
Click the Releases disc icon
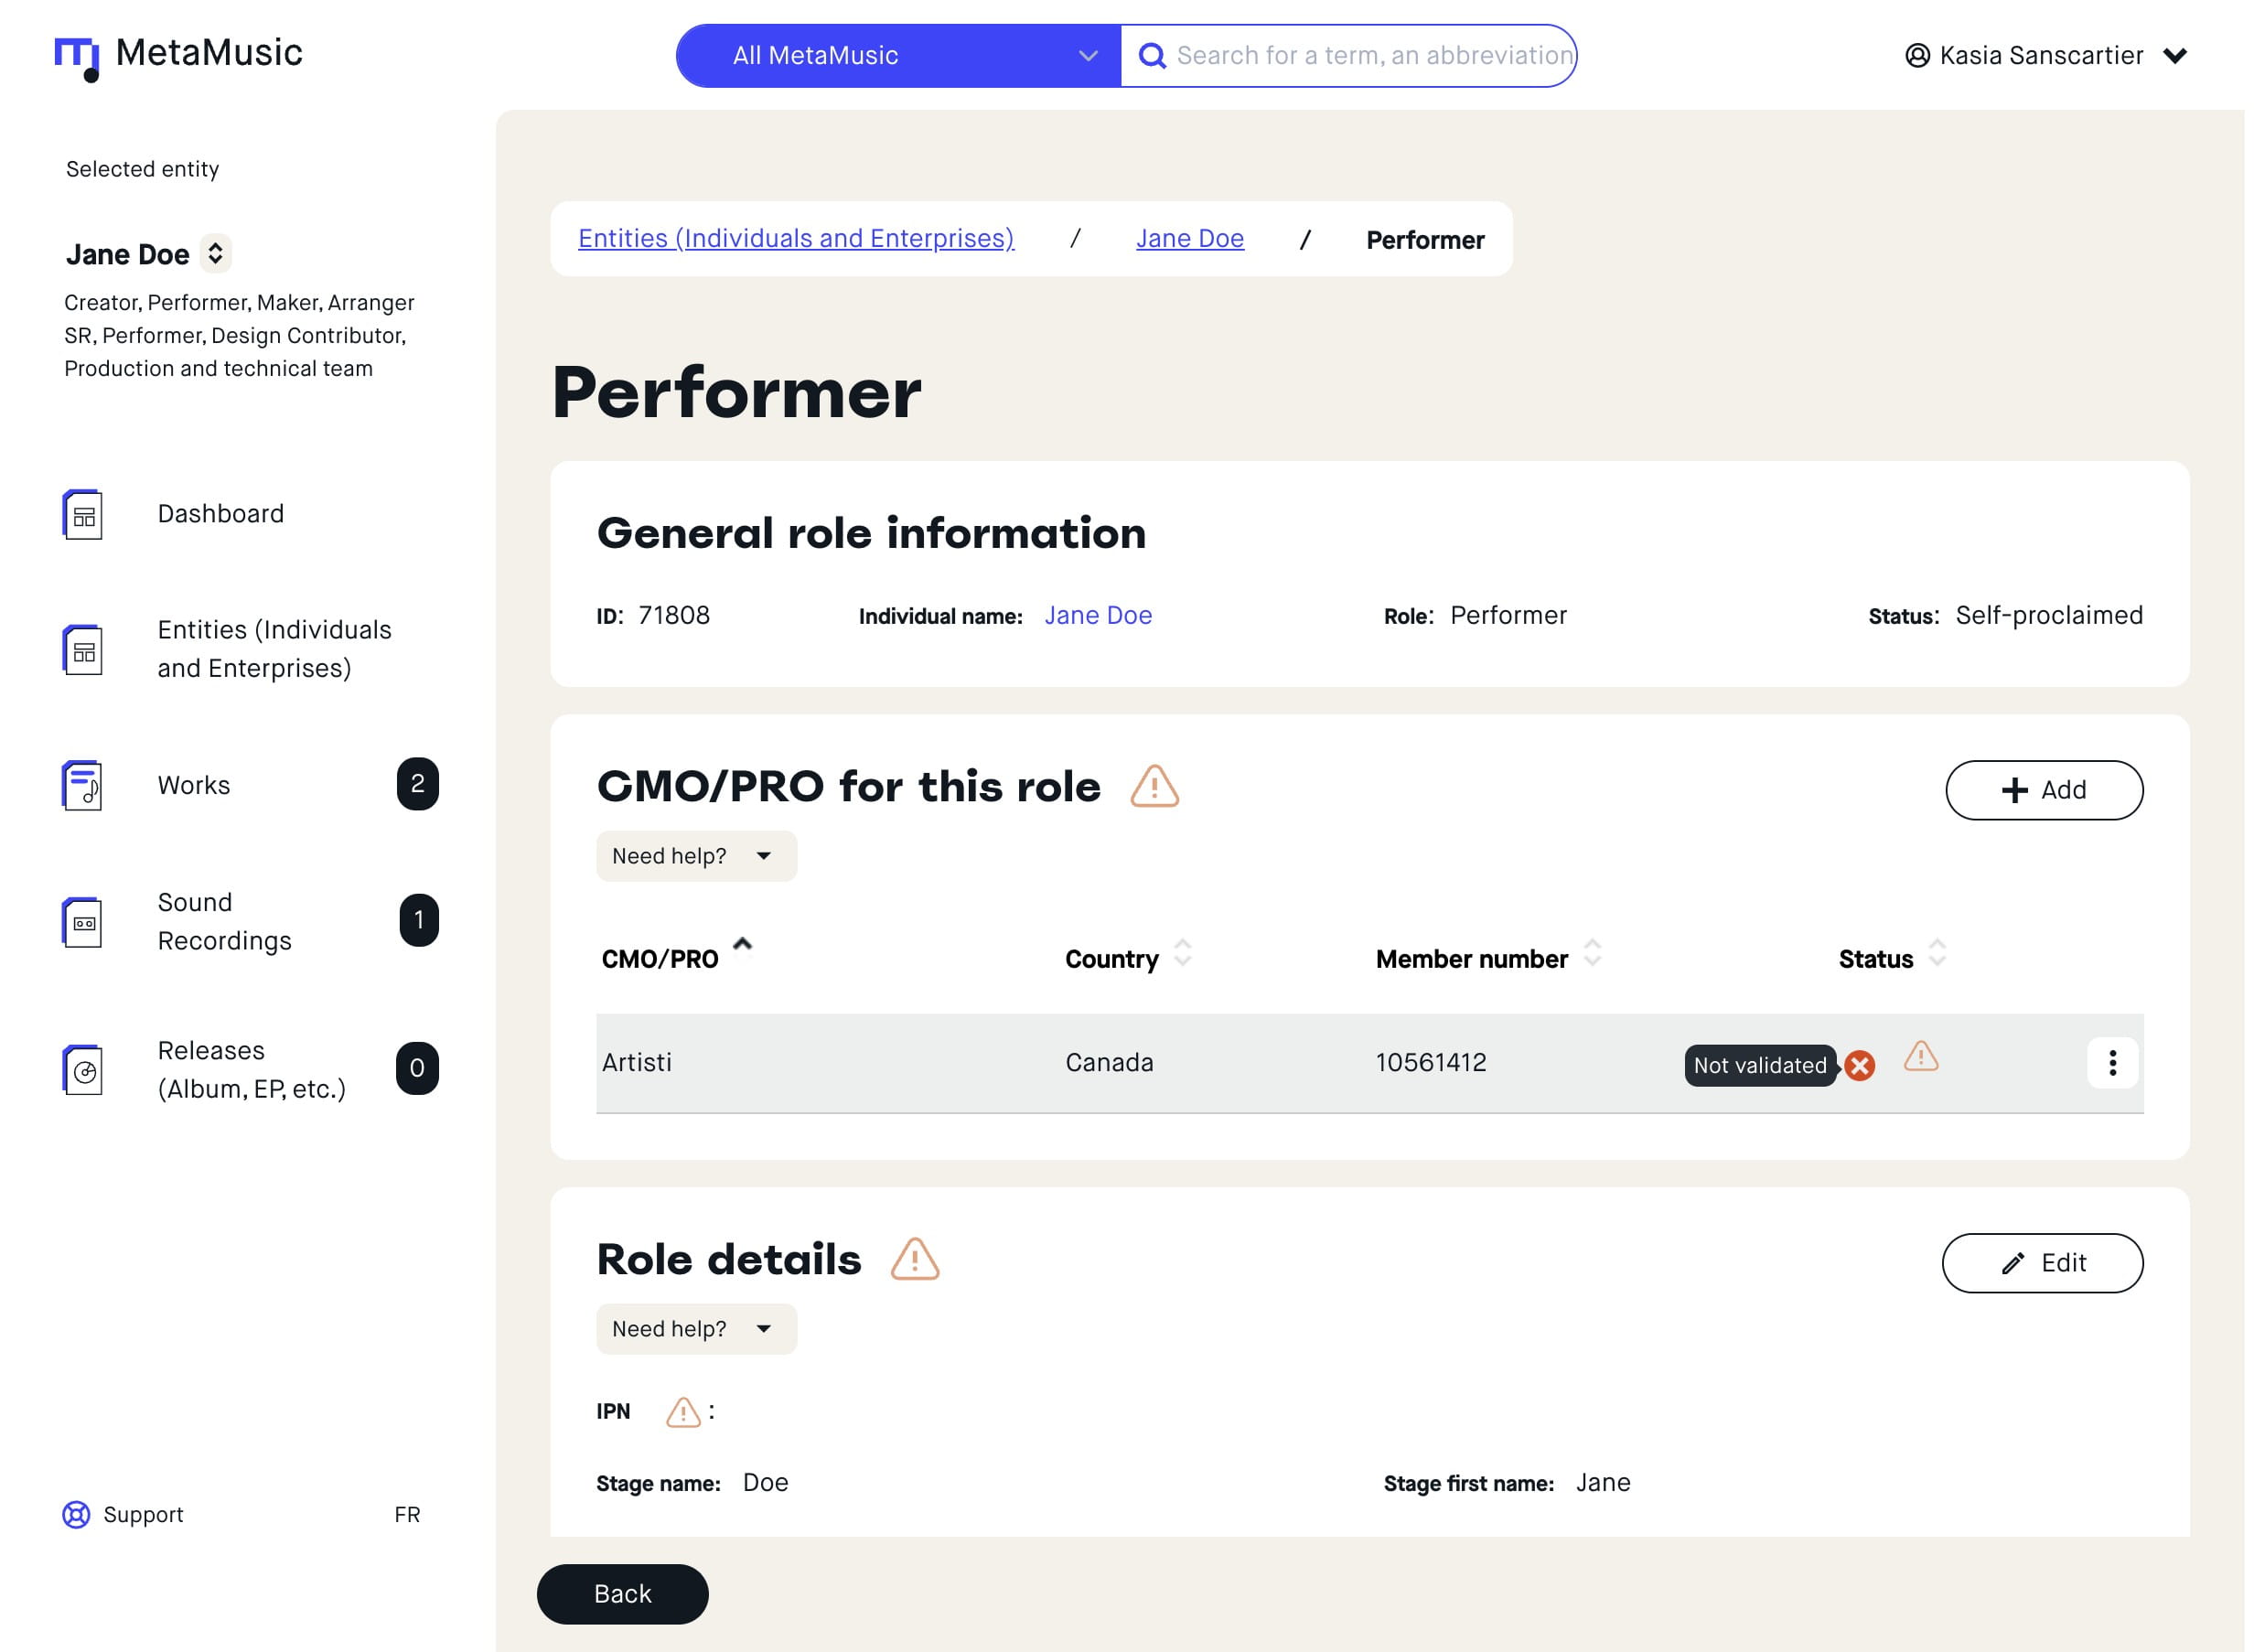(x=83, y=1070)
